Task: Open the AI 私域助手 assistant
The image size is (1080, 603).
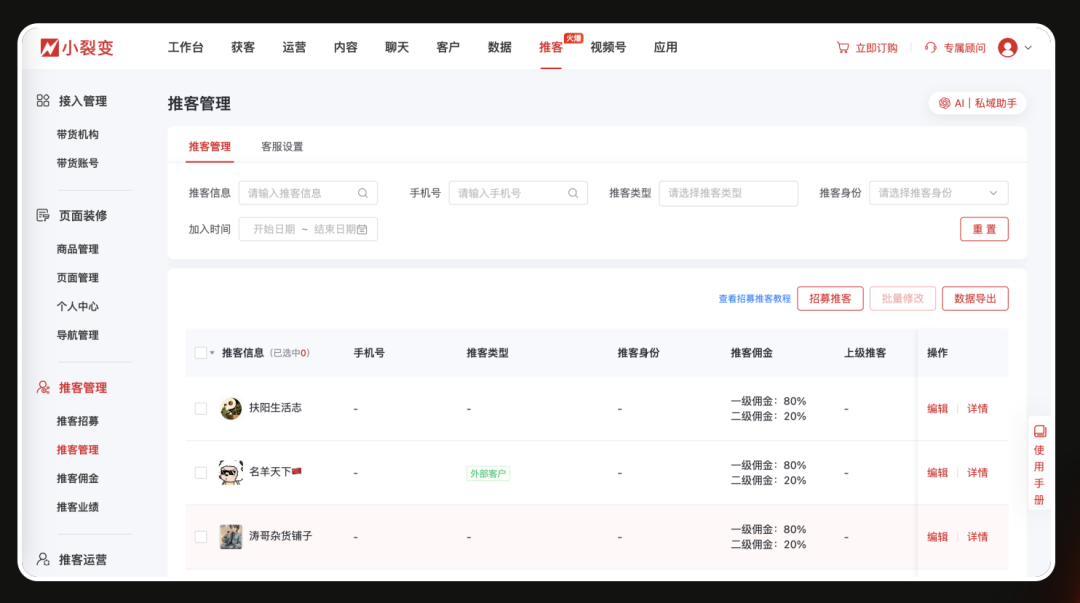Action: [x=977, y=102]
